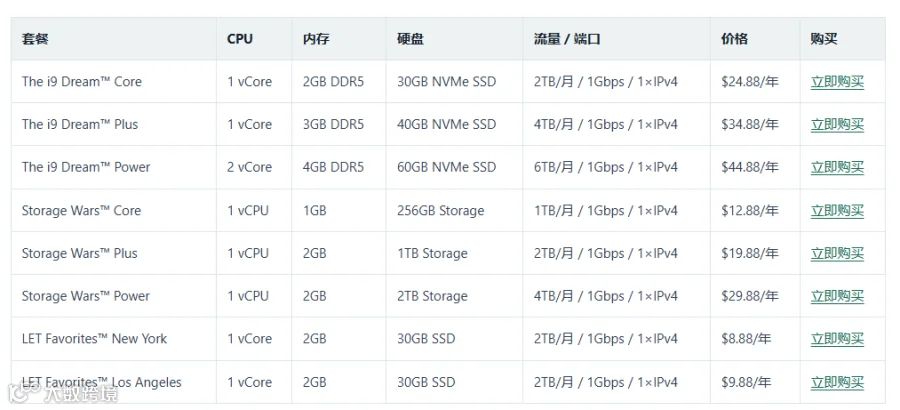Click the Storage Wars Power plan name
Viewport: 900px width, 410px height.
pos(86,296)
